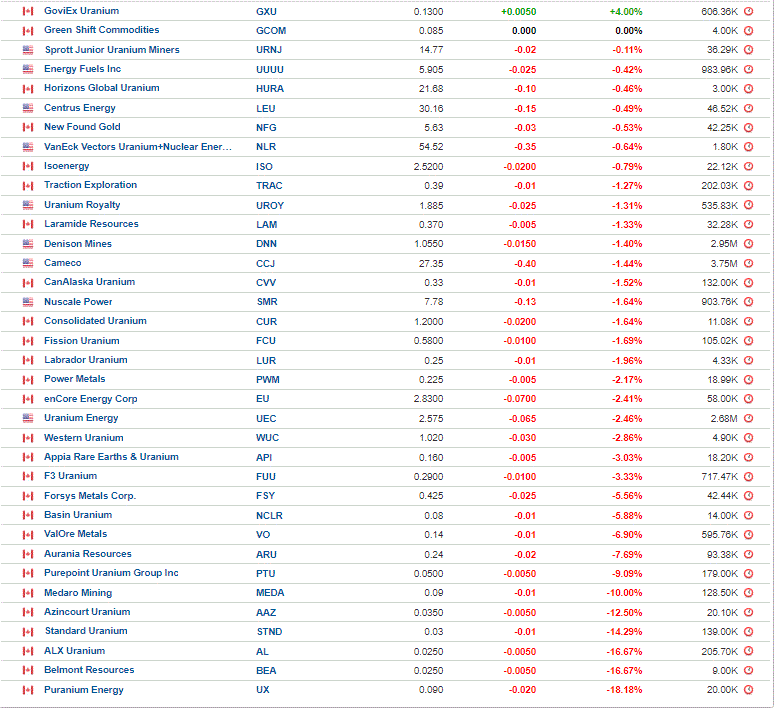Open the Aurania Resources link
This screenshot has height=712, width=775.
coord(88,554)
